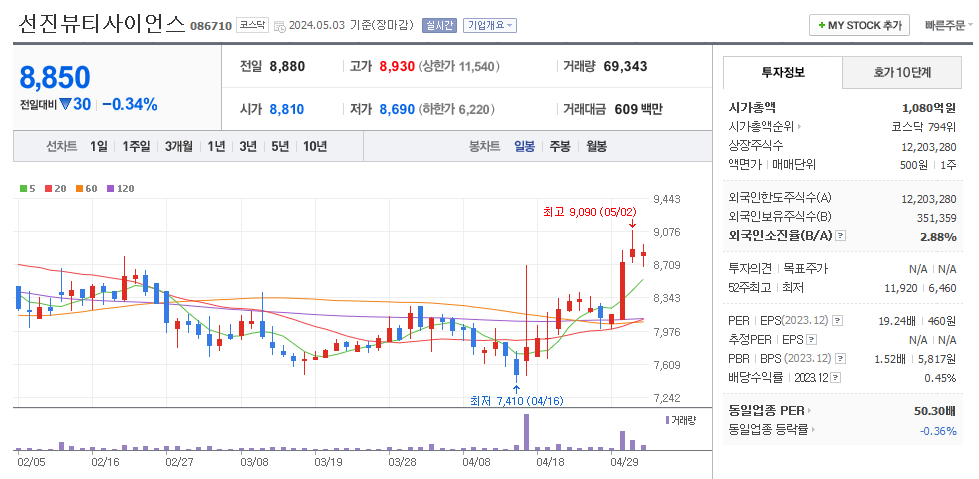Click the arrow beside 시가총액순위
Screen dimensions: 979x479
tap(799, 127)
